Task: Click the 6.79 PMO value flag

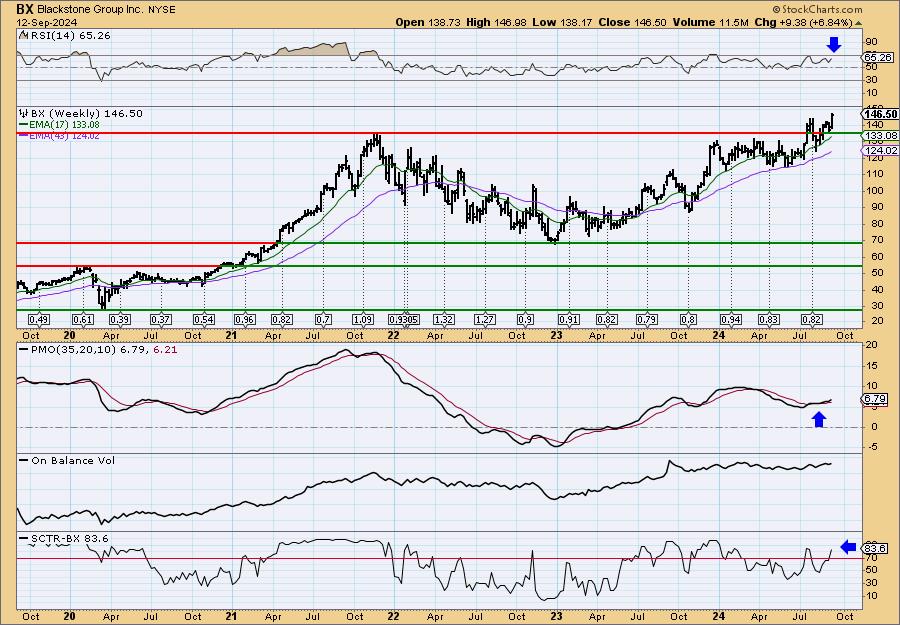Action: [x=876, y=398]
